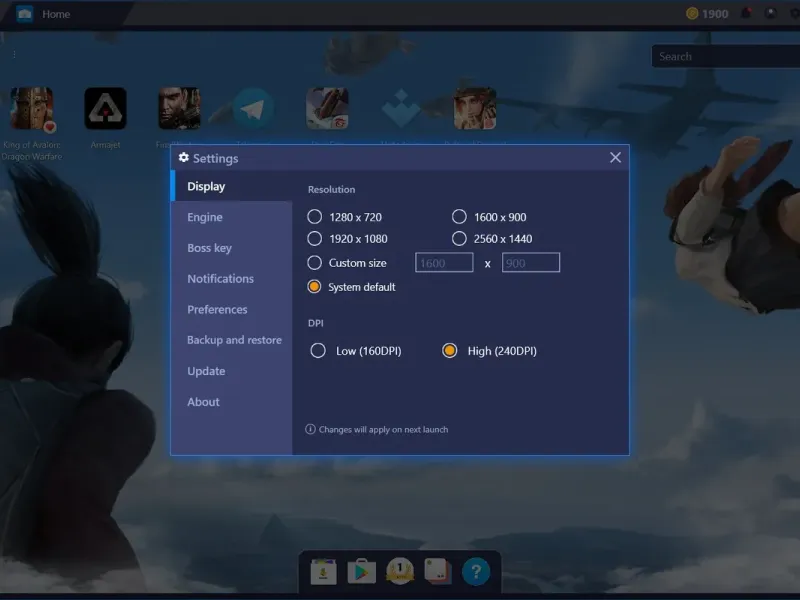Open the Engine settings tab

[x=232, y=217]
